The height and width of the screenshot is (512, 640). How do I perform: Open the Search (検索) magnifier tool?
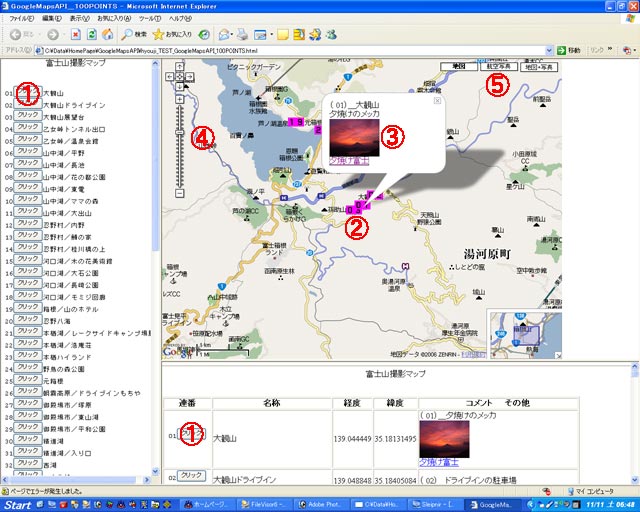point(134,35)
